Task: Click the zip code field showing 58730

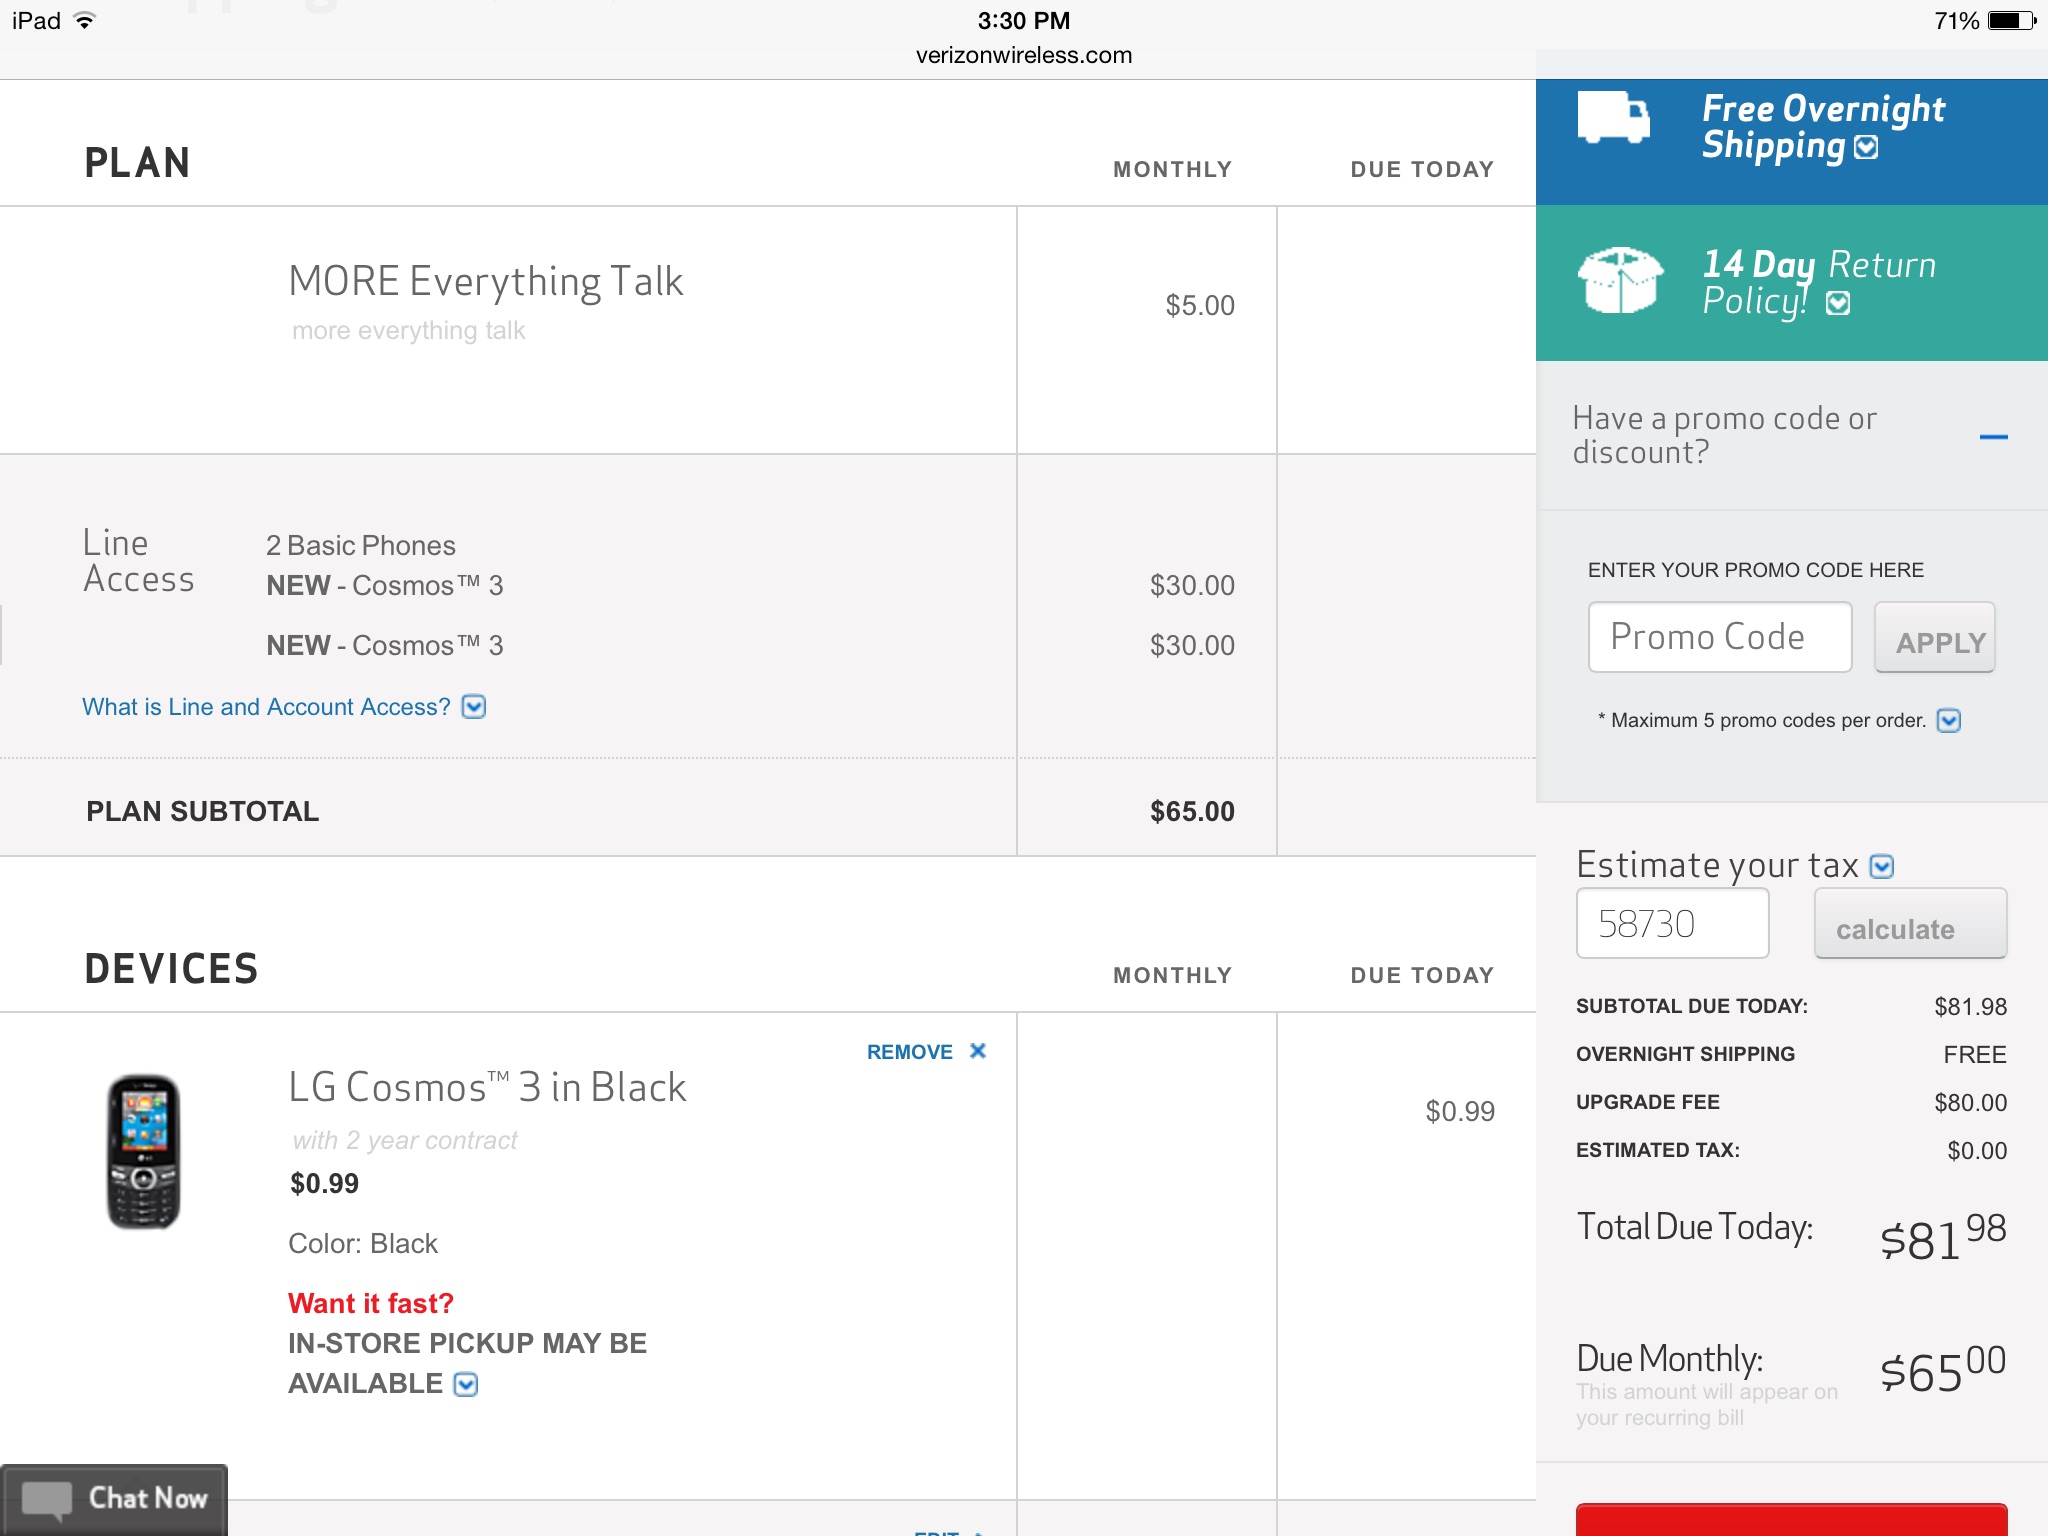Action: [x=1672, y=924]
